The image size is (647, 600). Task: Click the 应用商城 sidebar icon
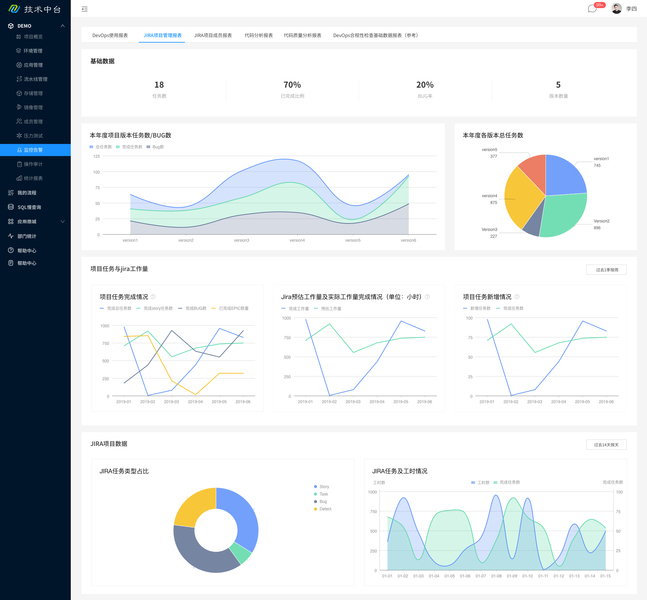tap(11, 222)
